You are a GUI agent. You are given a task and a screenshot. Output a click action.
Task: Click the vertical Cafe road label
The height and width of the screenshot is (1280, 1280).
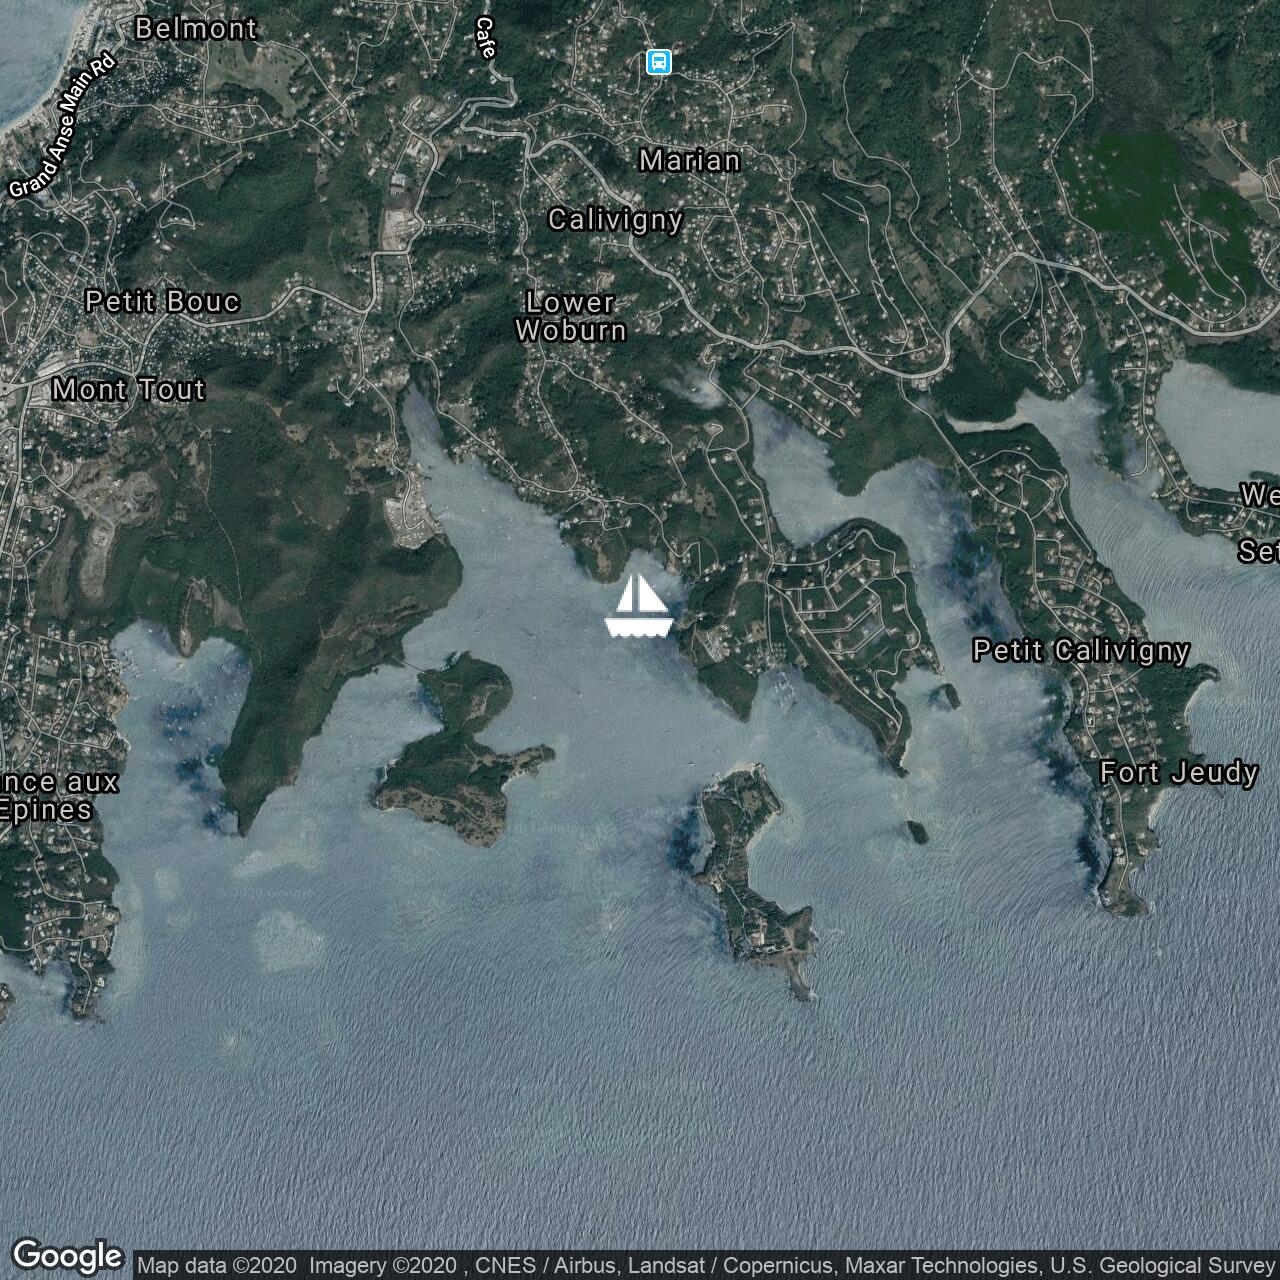pos(486,38)
